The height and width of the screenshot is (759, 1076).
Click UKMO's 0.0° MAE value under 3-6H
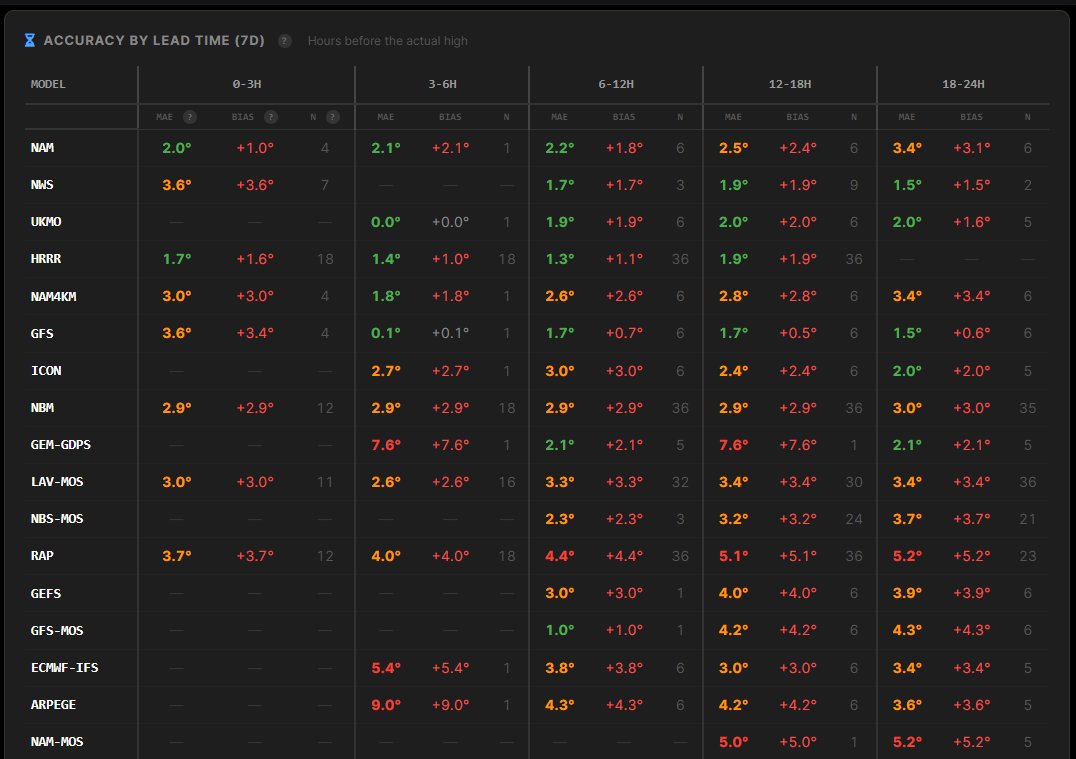click(386, 222)
